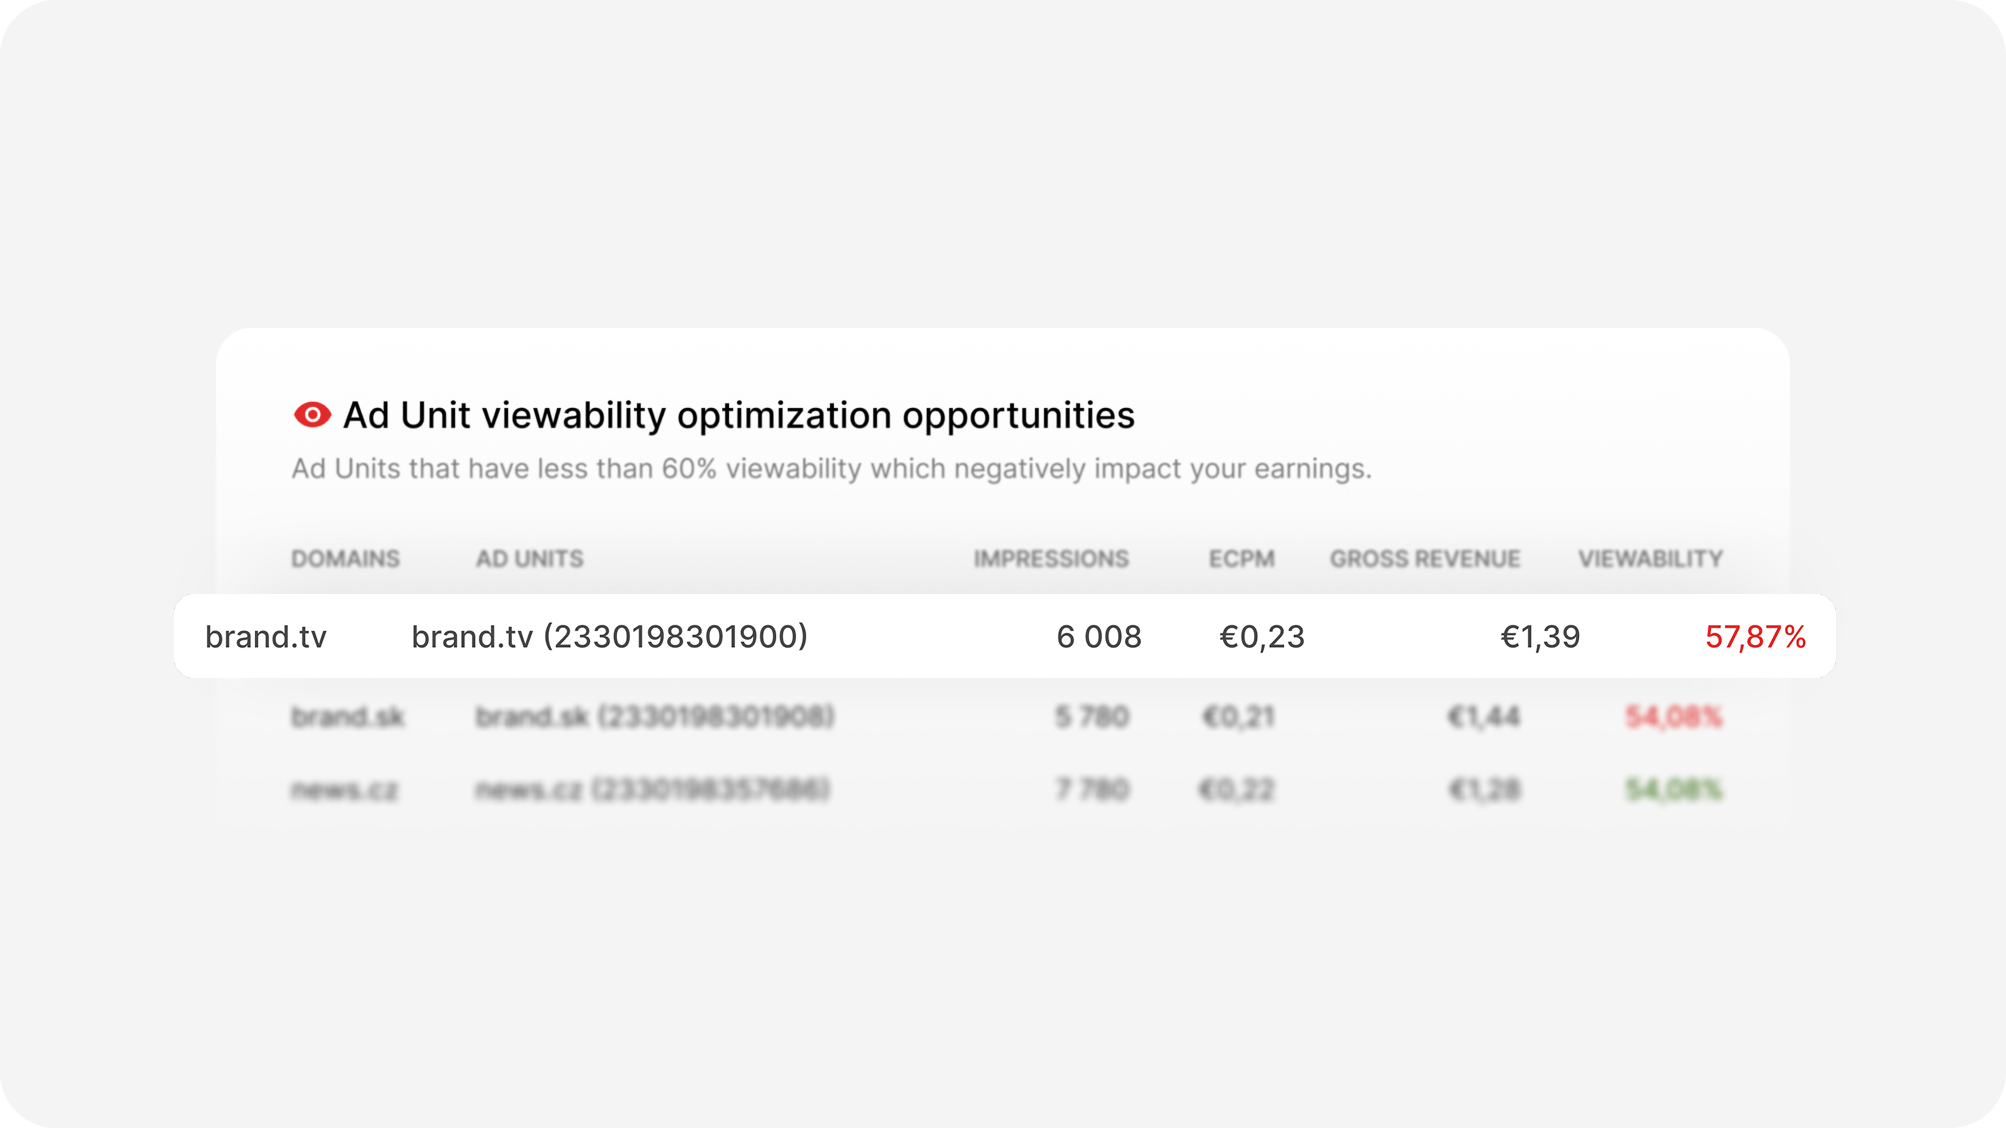
Task: Click the €1,44 gross revenue in brand.sk row
Action: (1484, 717)
